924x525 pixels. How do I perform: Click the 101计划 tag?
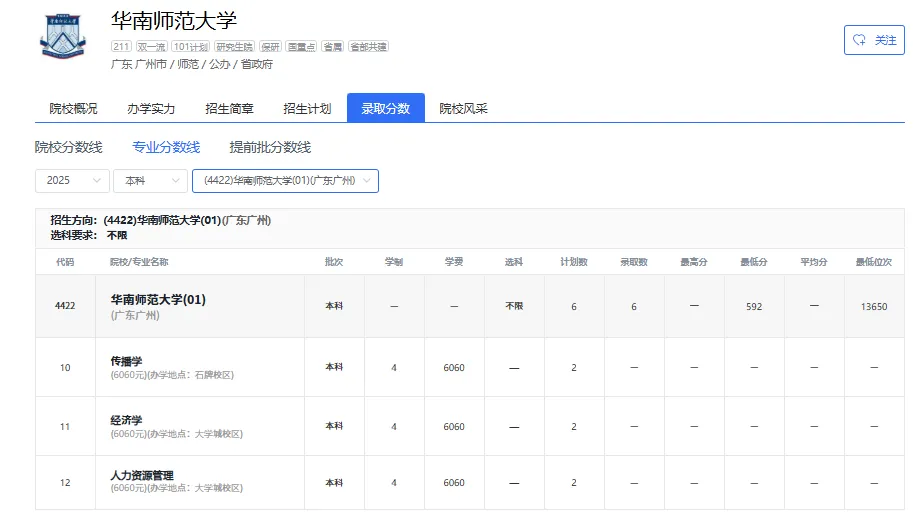(190, 47)
